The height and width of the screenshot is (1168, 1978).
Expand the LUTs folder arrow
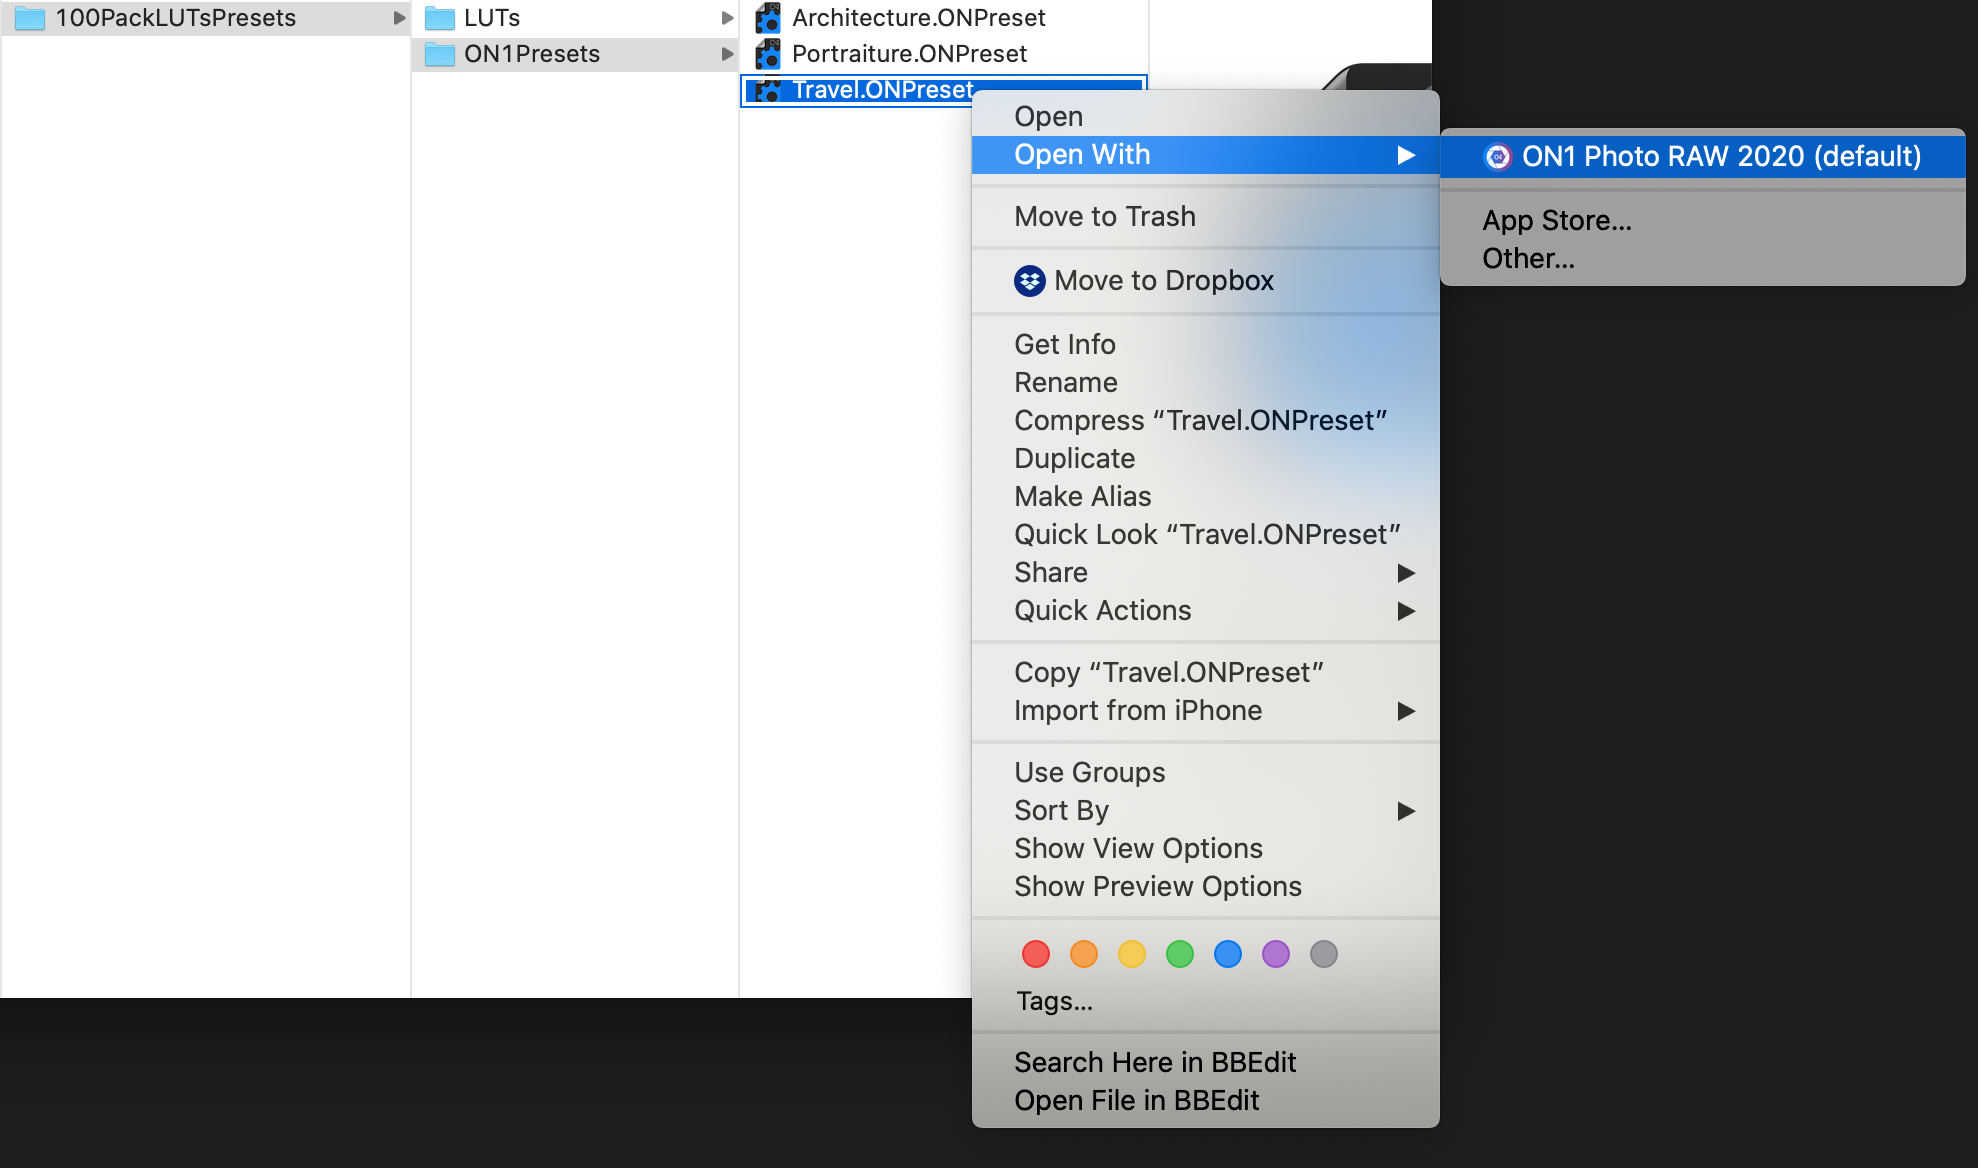coord(727,18)
